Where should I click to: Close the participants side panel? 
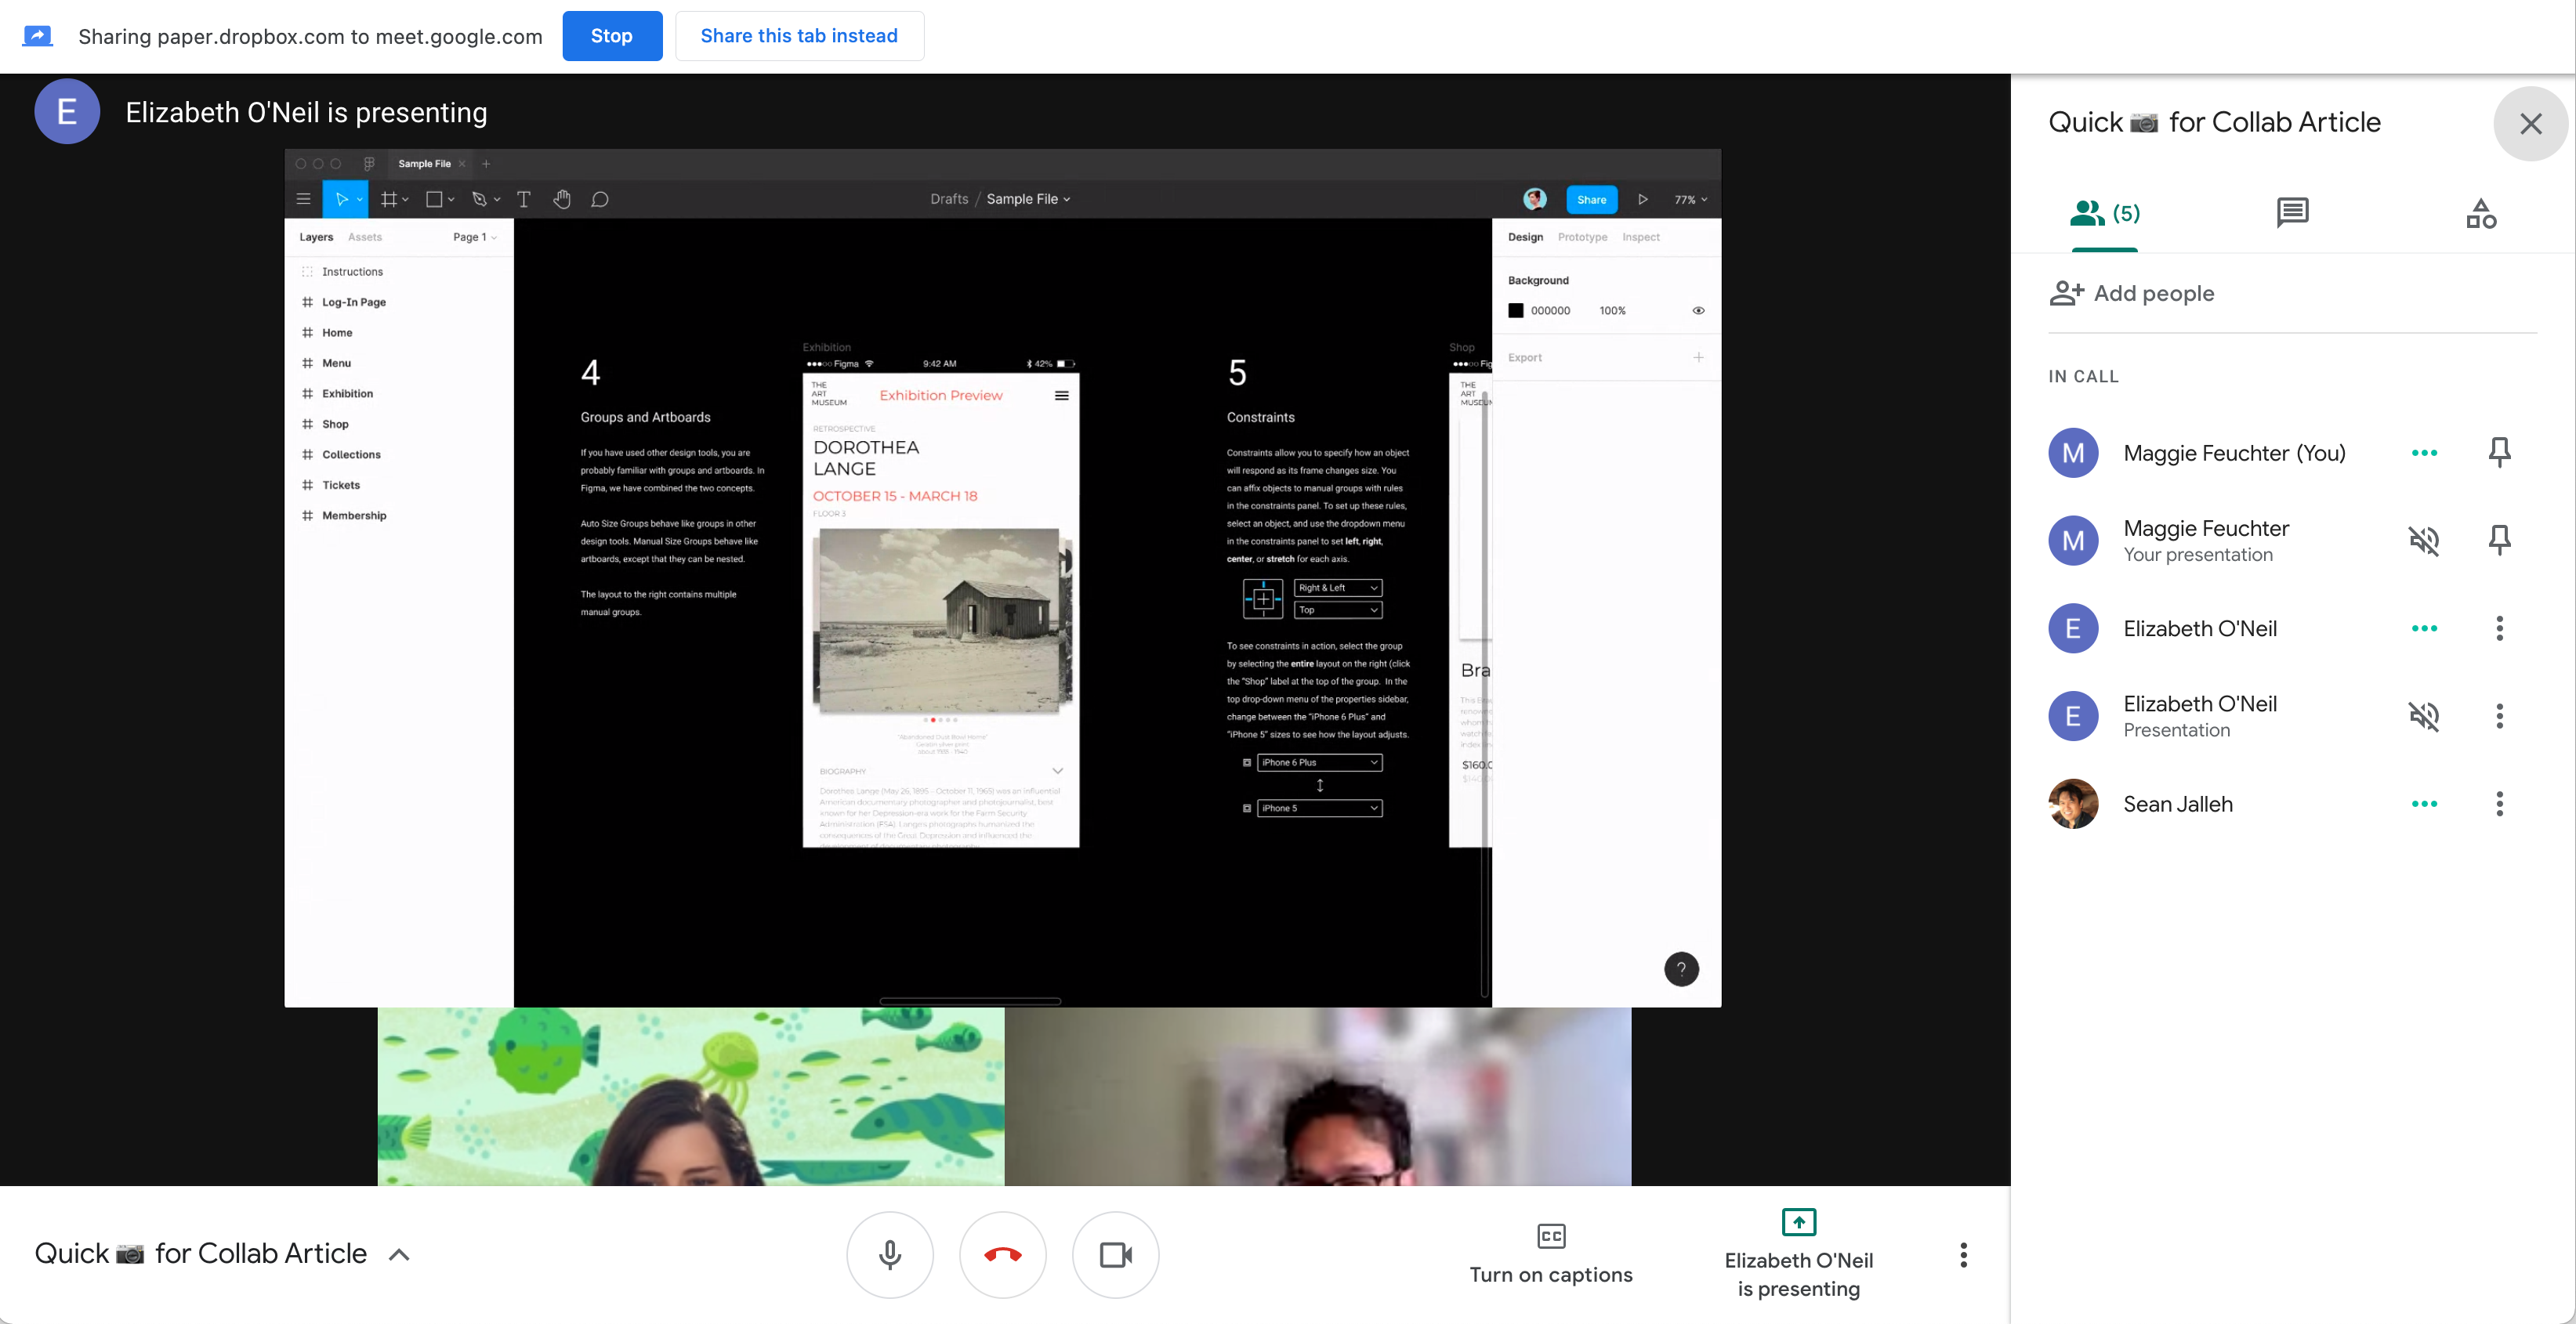click(x=2530, y=123)
